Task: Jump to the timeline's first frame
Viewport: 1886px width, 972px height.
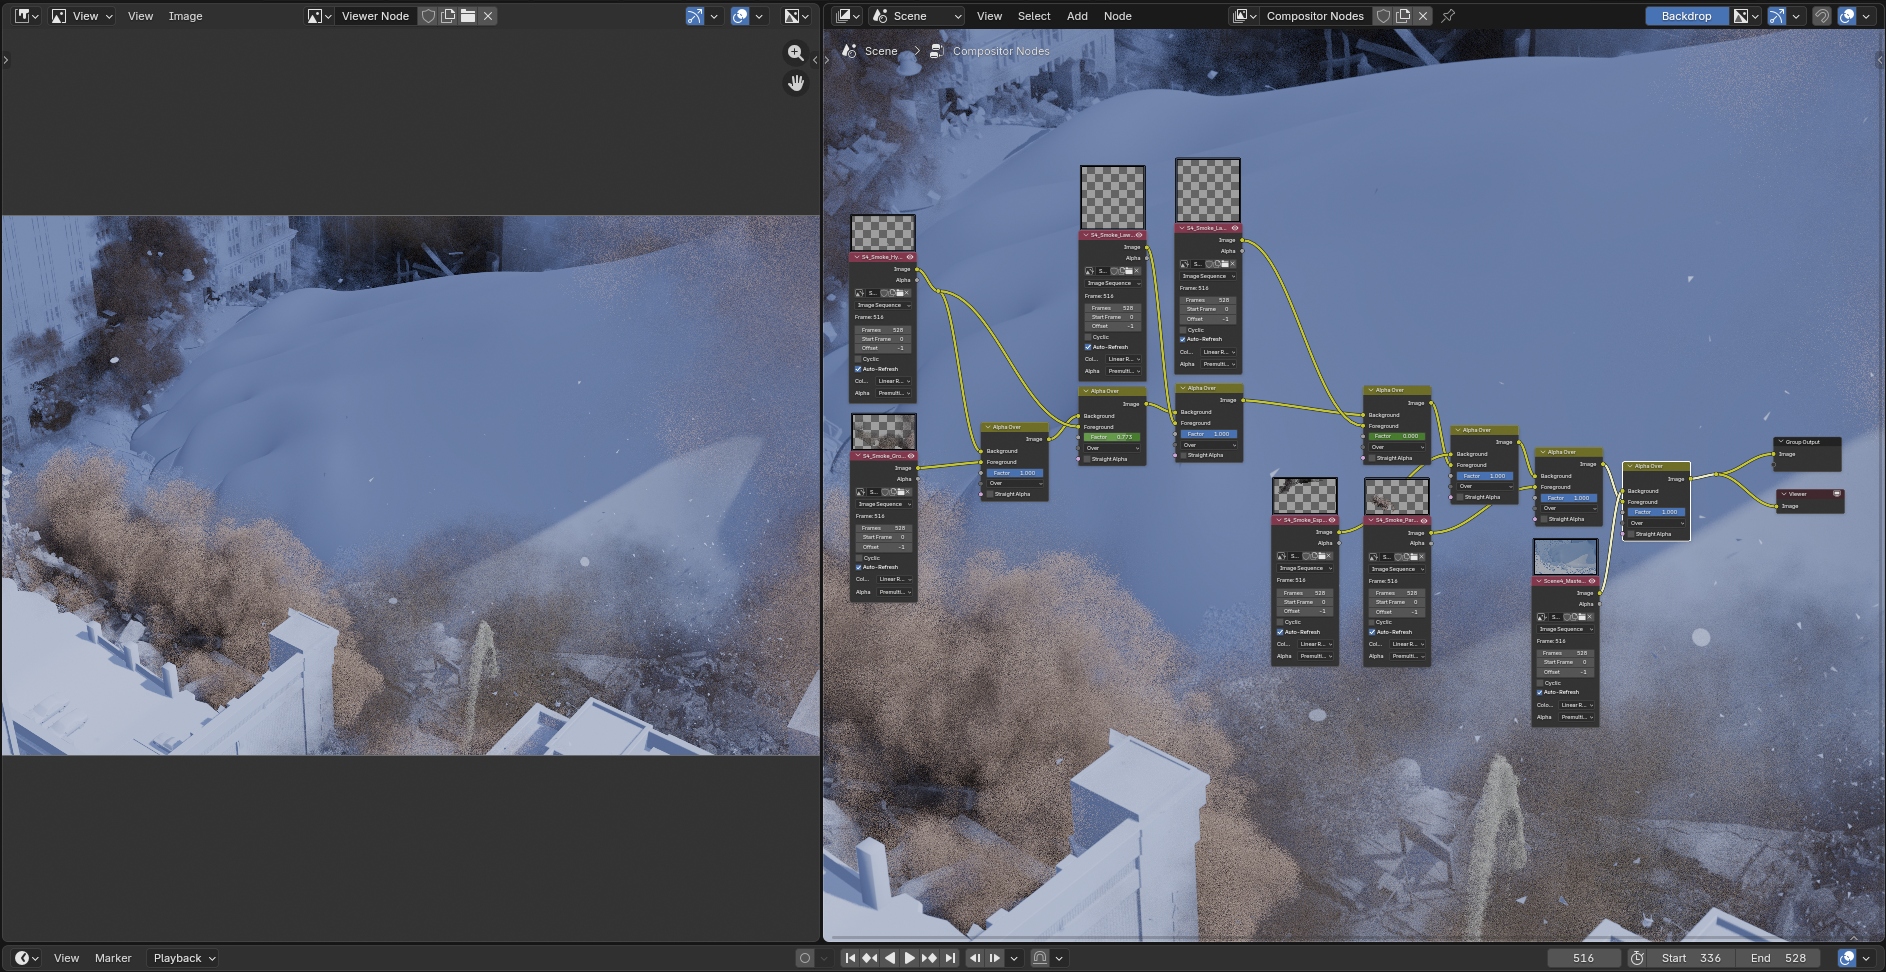Action: point(850,958)
